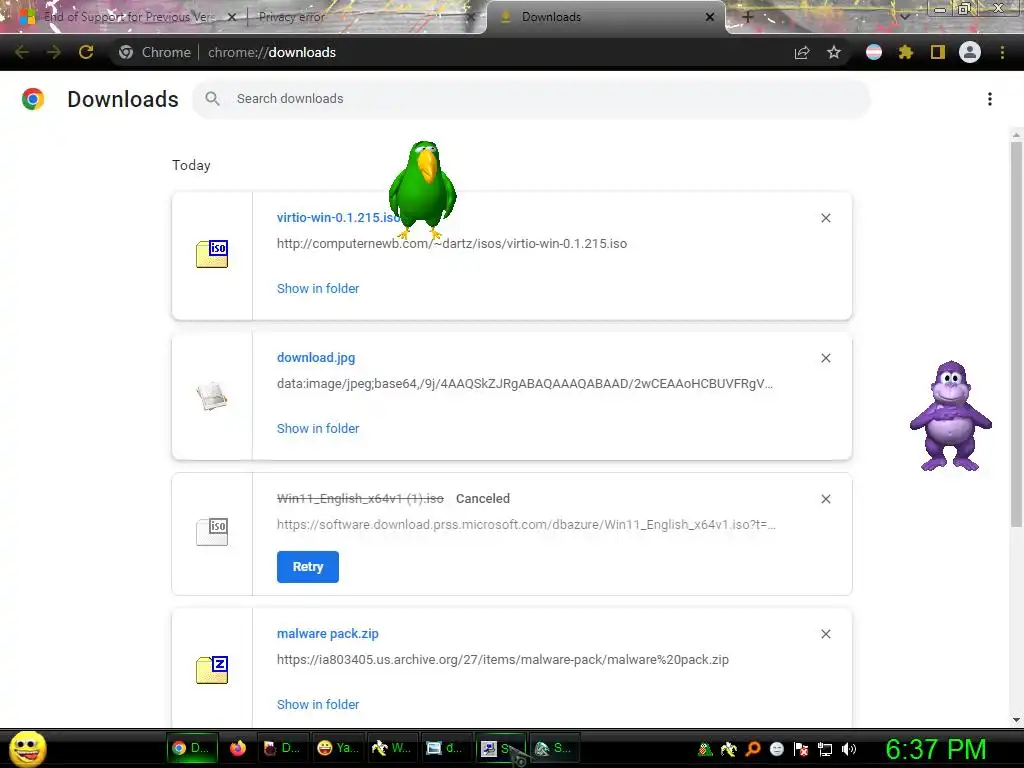Screen dimensions: 1024x768
Task: Select the Chrome taskbar button
Action: [192, 748]
